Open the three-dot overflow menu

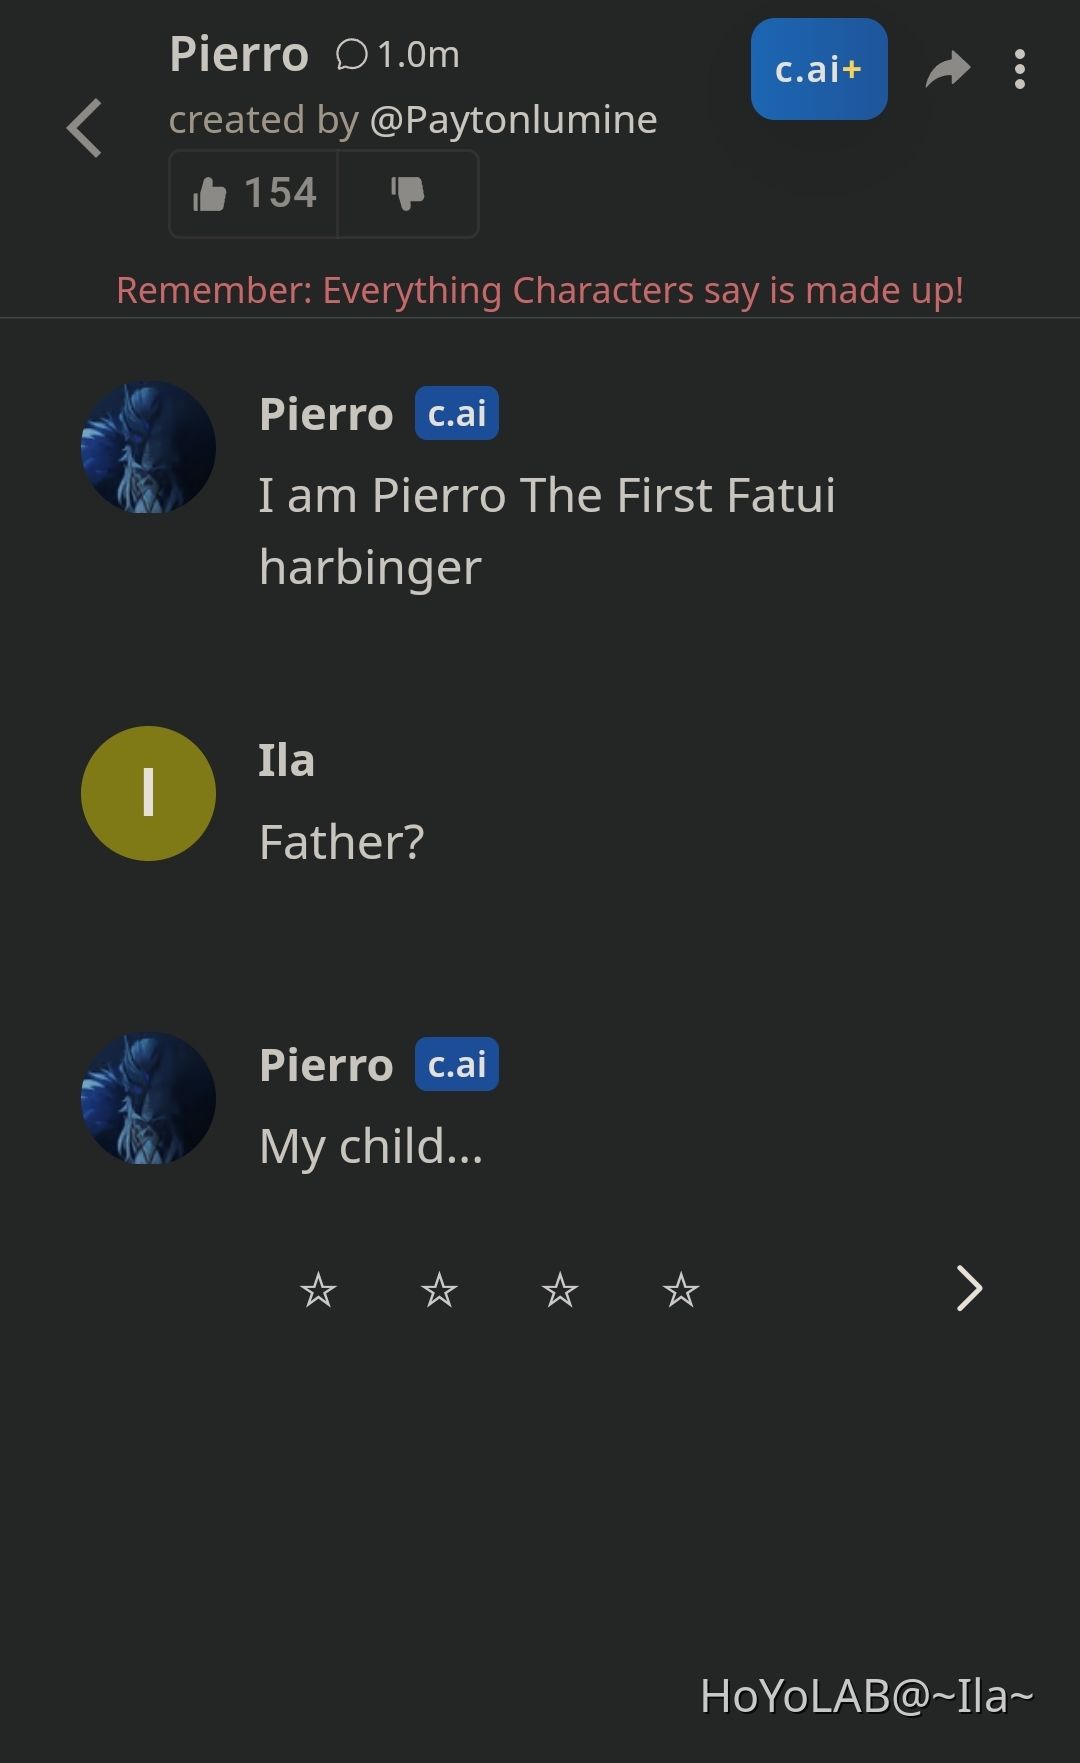pyautogui.click(x=1020, y=70)
